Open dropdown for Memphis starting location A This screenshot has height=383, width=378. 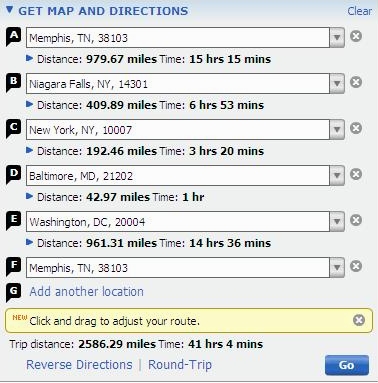pos(337,38)
